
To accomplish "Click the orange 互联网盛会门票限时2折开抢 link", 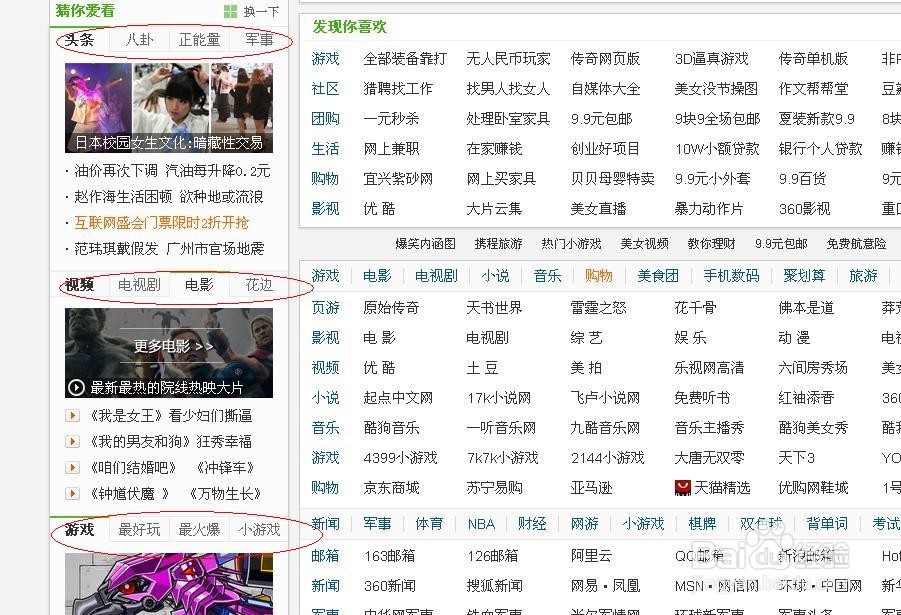I will (161, 222).
